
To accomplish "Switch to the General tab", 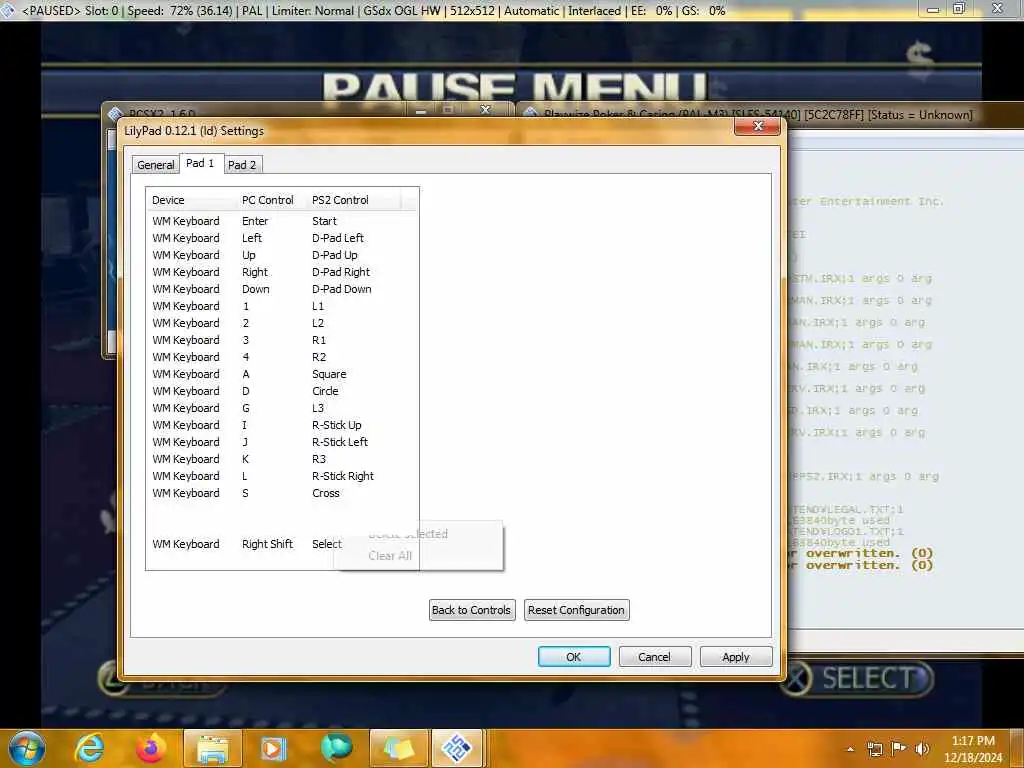I will 155,165.
